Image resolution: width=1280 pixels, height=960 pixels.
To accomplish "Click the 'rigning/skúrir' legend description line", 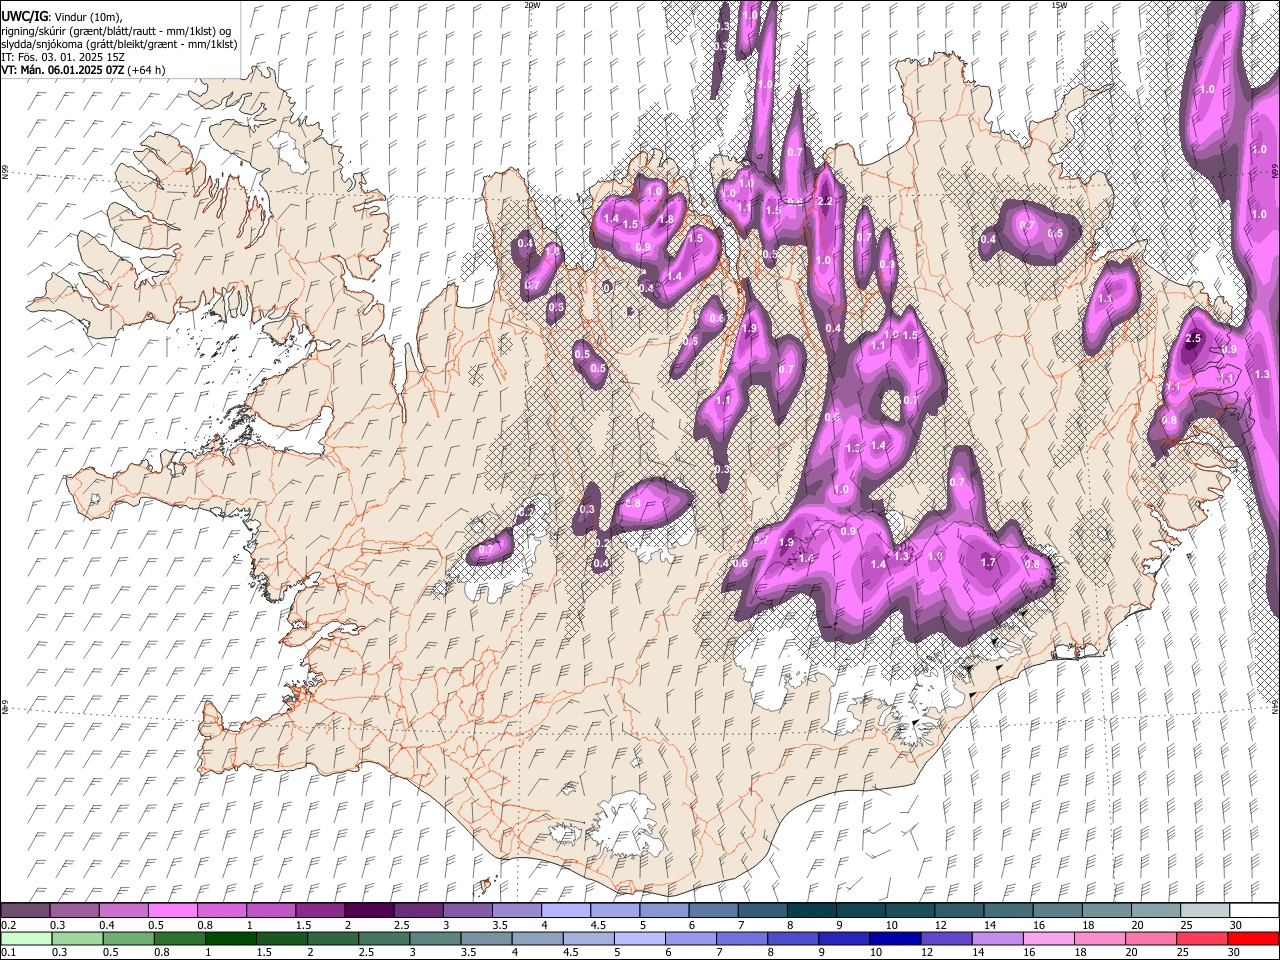I will pos(115,31).
